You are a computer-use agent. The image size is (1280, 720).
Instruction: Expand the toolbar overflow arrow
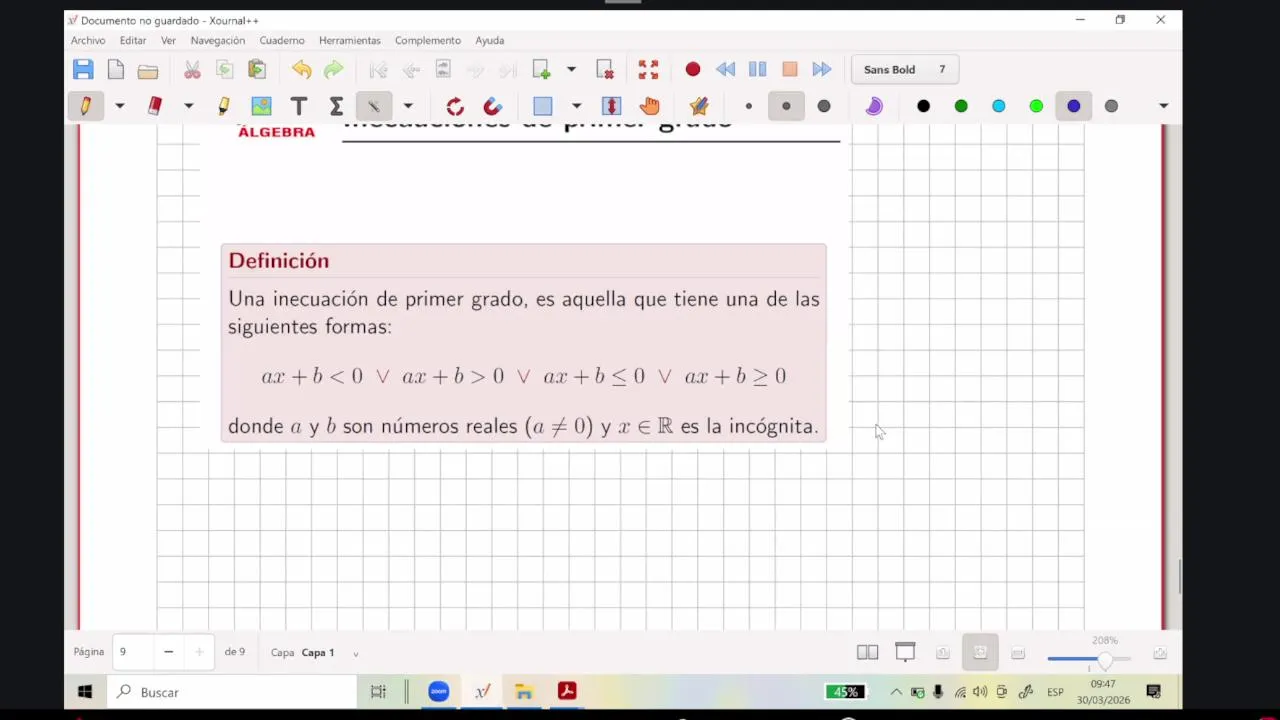[1163, 106]
